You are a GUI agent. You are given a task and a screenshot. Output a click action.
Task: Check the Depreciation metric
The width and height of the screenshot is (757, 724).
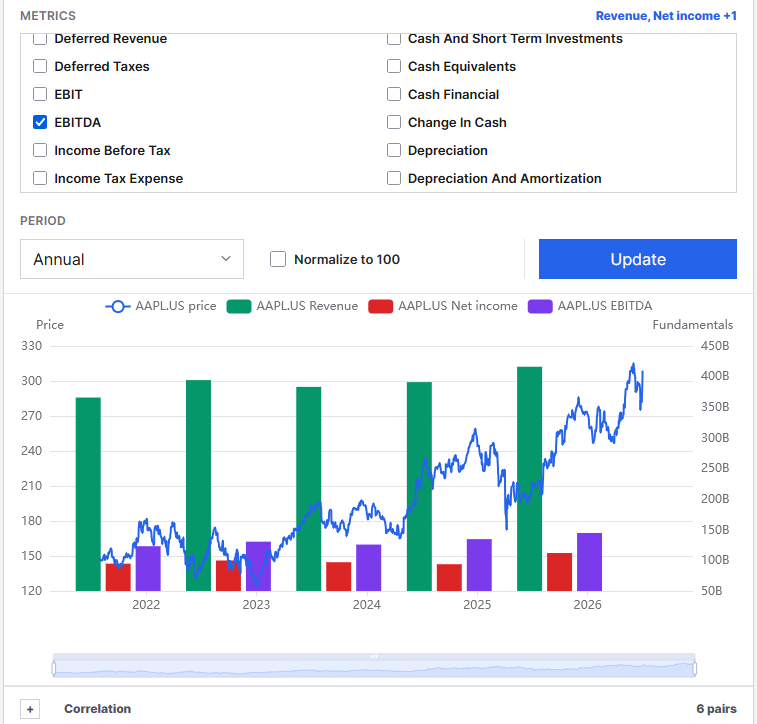coord(394,150)
